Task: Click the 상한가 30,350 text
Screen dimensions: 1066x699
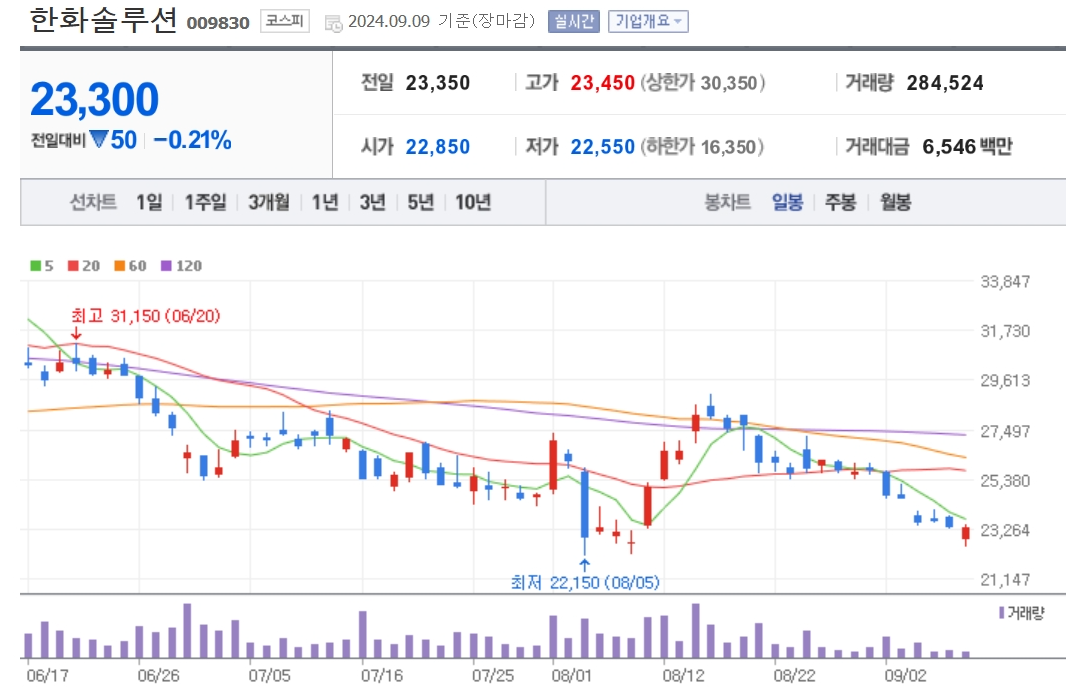Action: point(703,83)
